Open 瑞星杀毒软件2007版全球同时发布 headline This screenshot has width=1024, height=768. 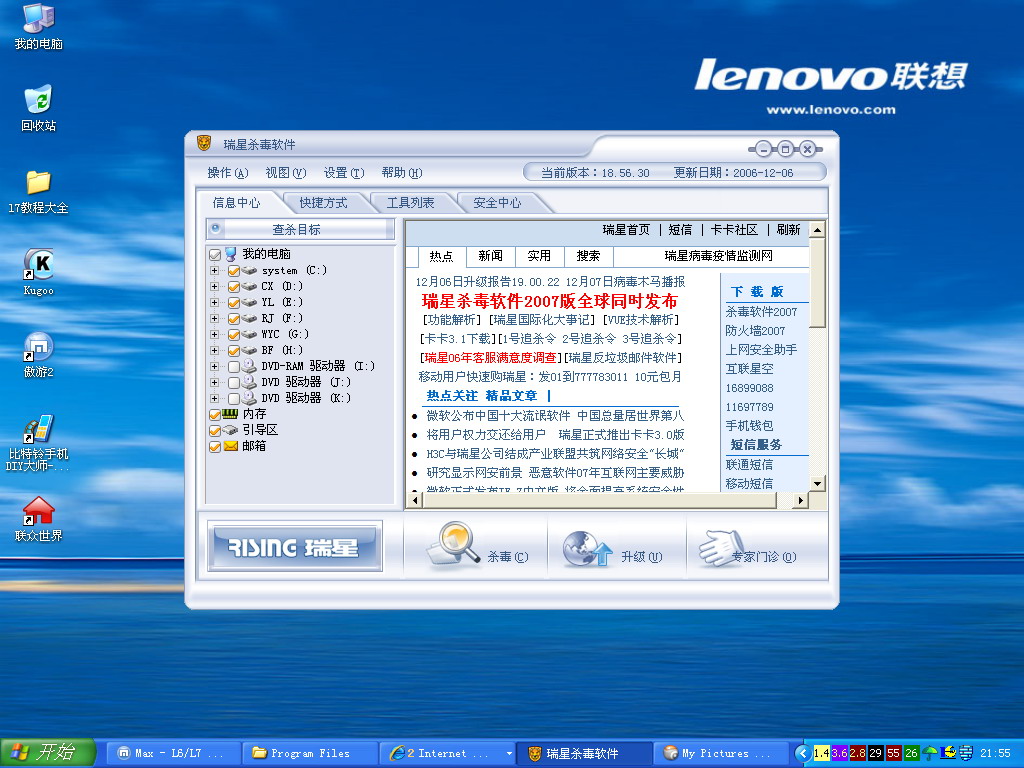click(550, 301)
